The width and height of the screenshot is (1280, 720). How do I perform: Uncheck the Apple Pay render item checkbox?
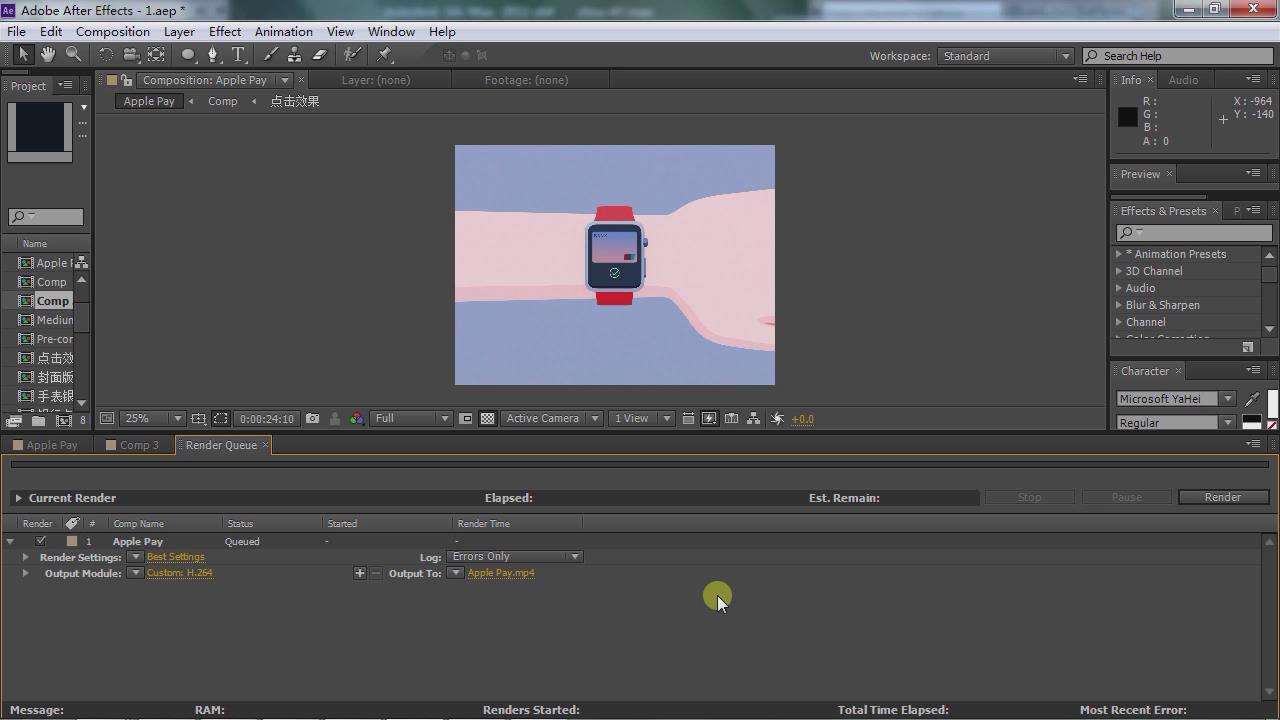41,541
